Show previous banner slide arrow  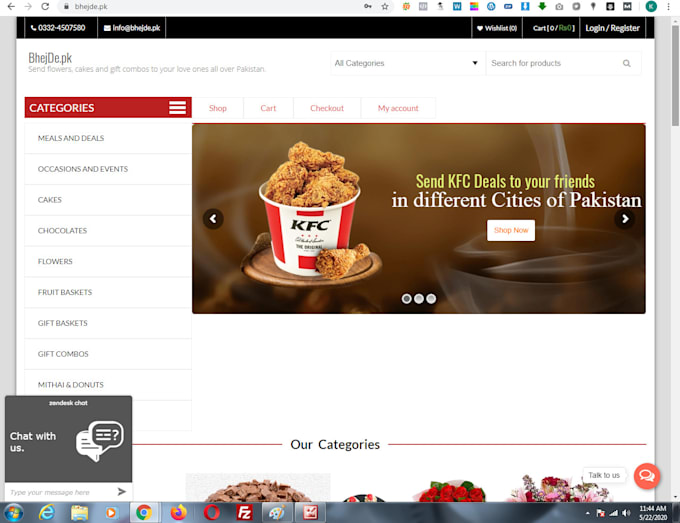[213, 219]
